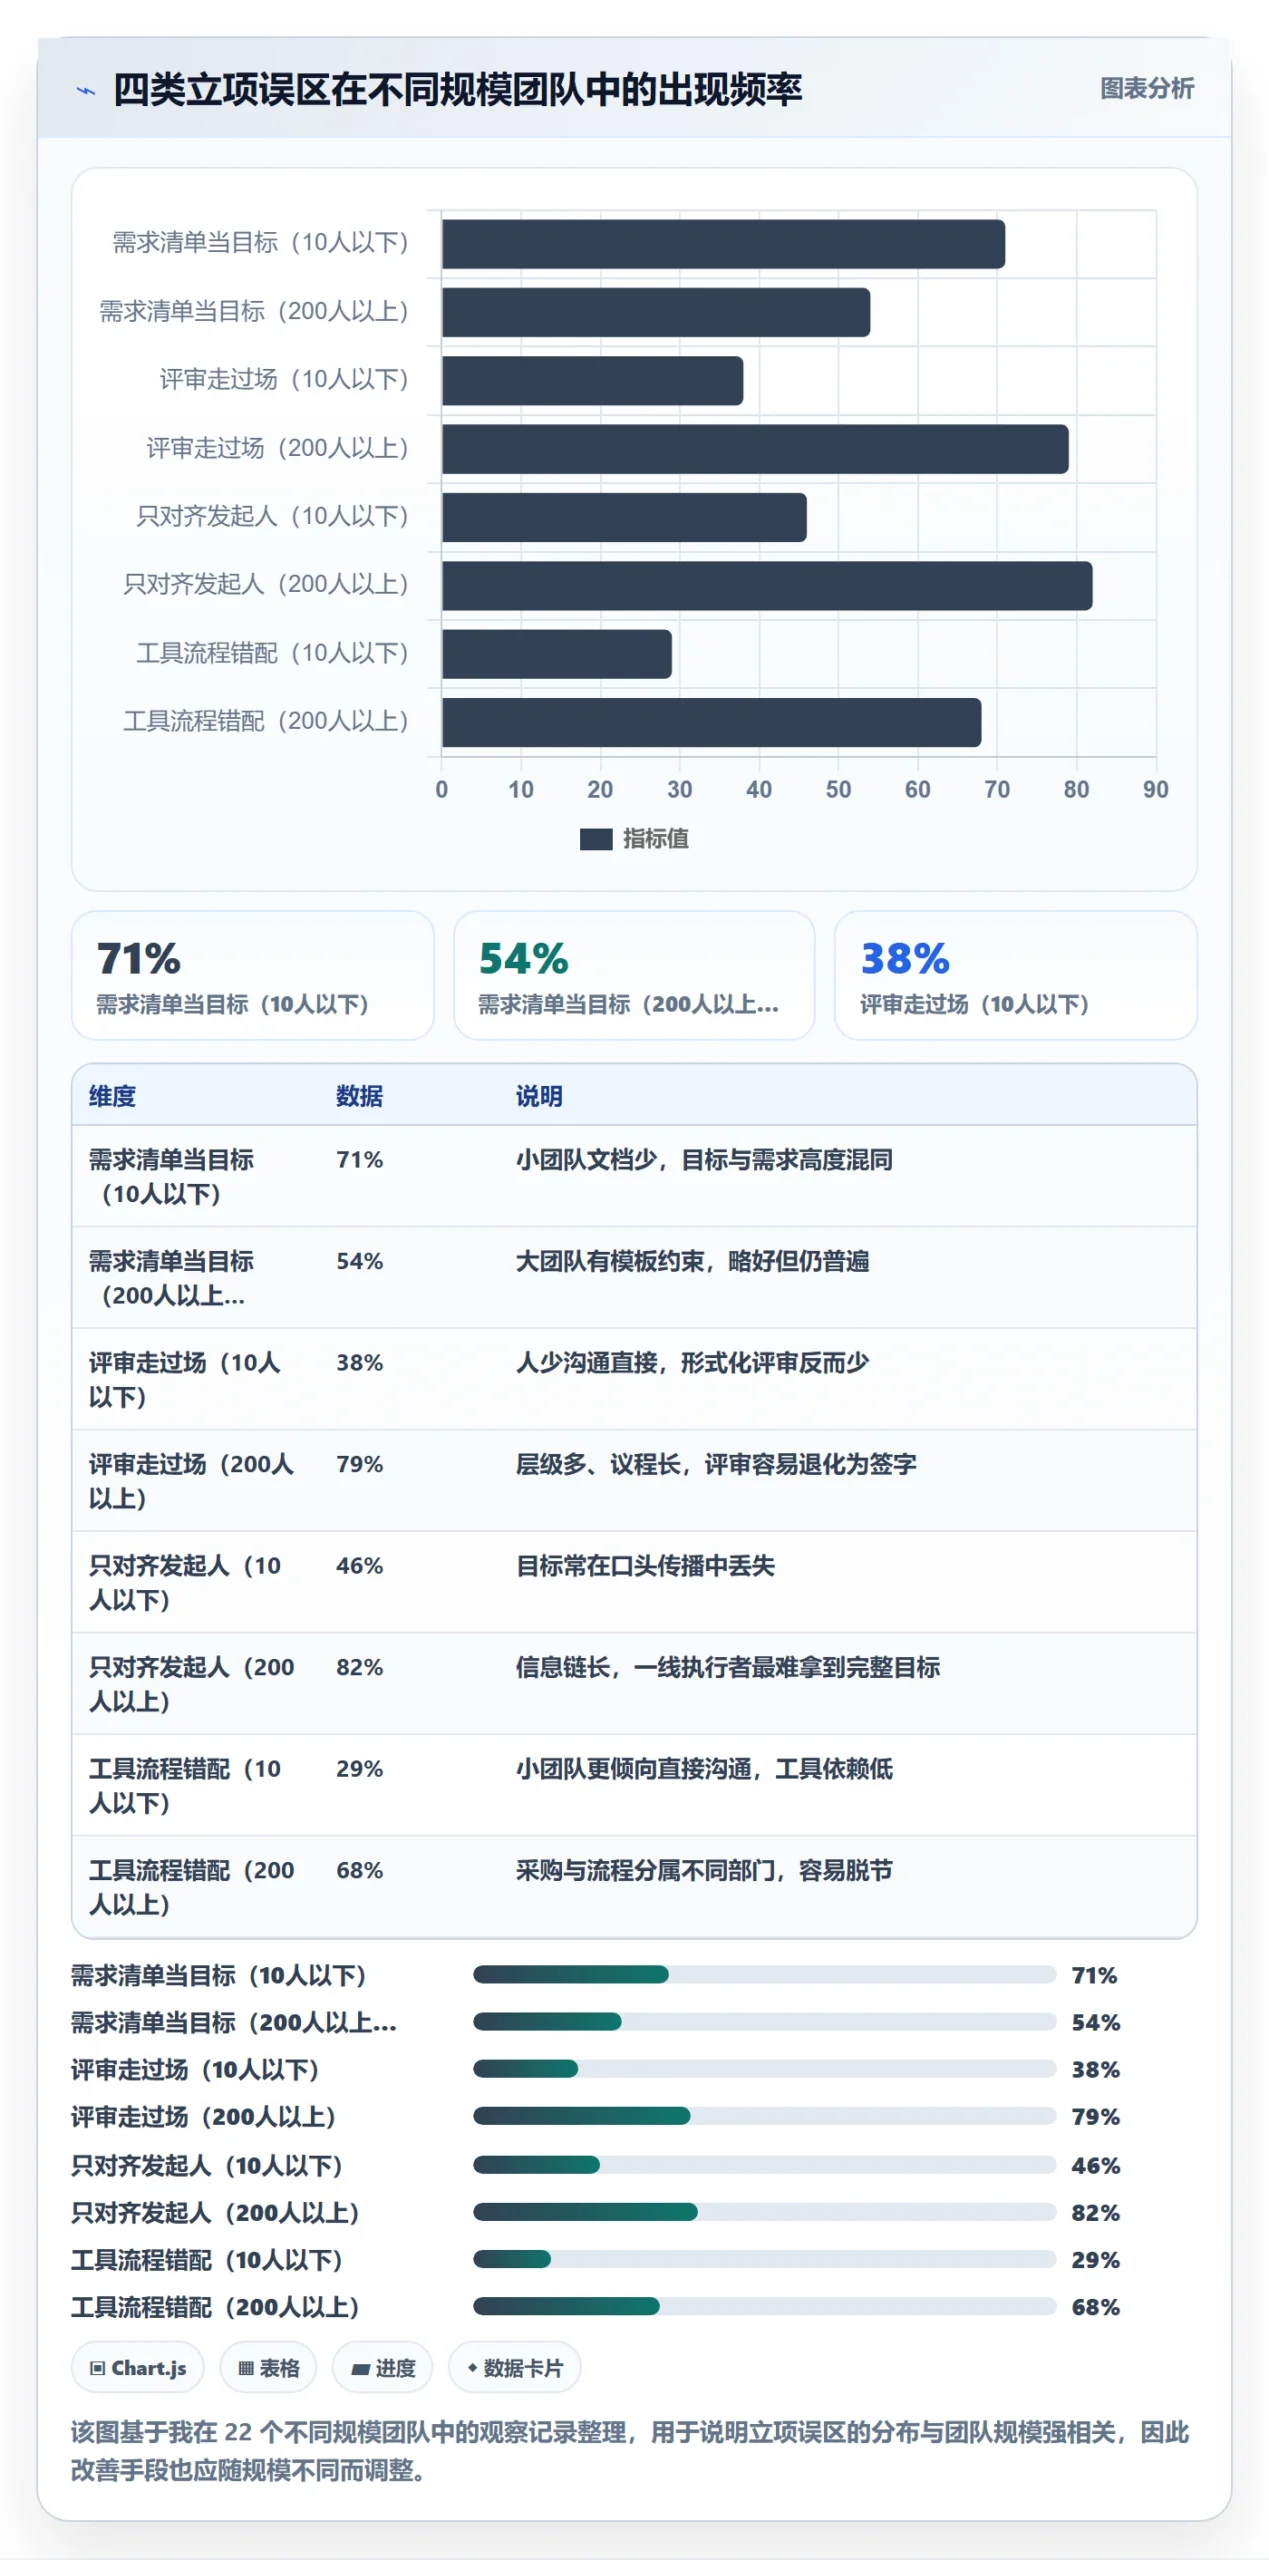Click the 54% data card
This screenshot has width=1269, height=2560.
(x=634, y=975)
